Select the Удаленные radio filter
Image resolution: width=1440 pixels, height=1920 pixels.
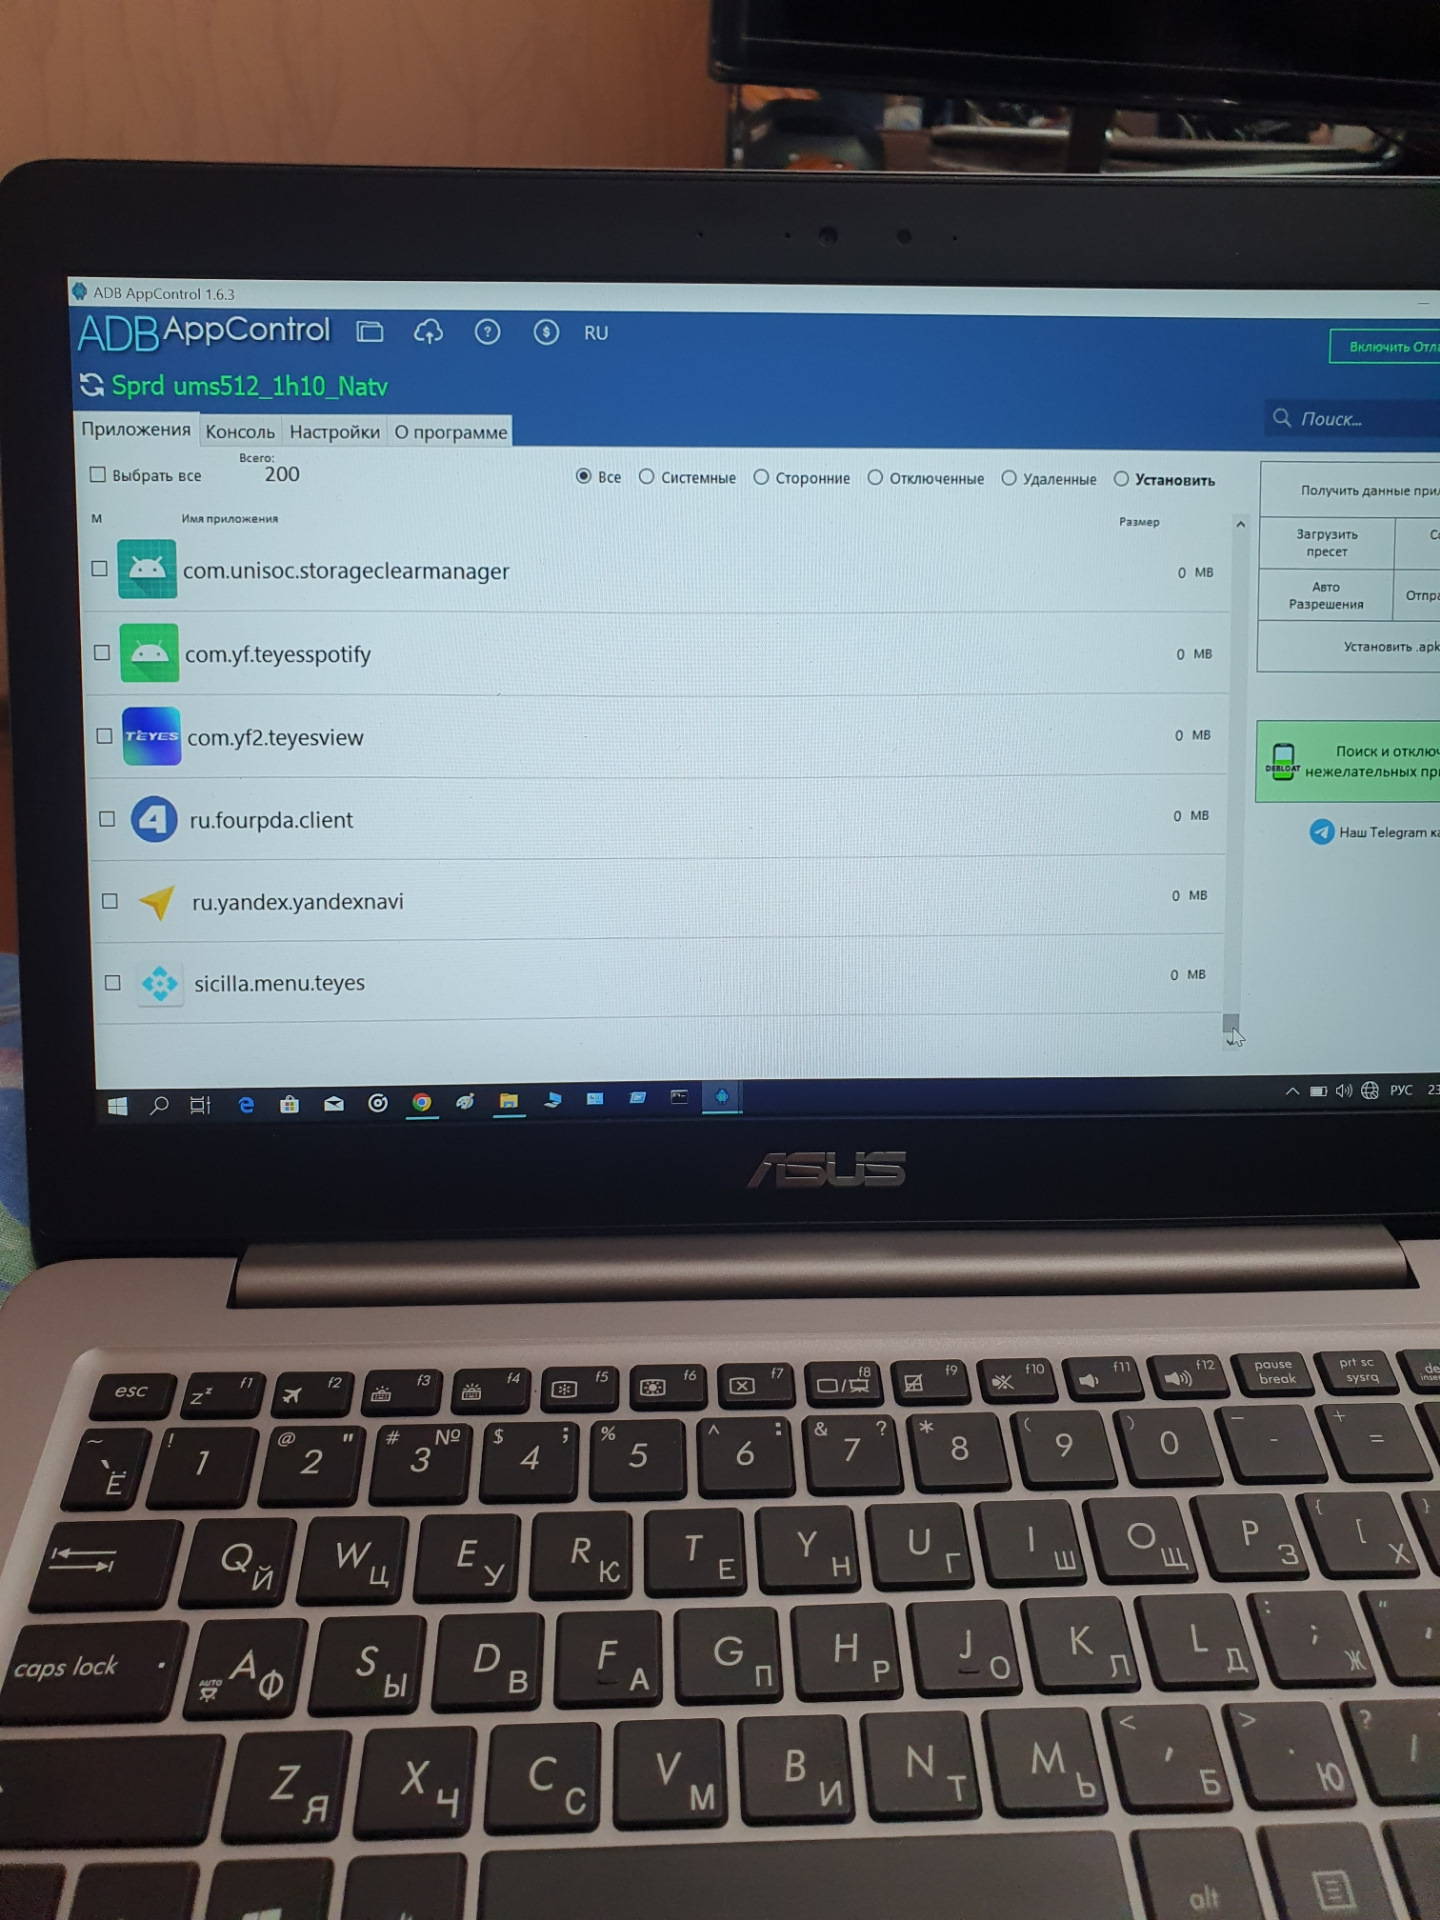(x=1009, y=478)
